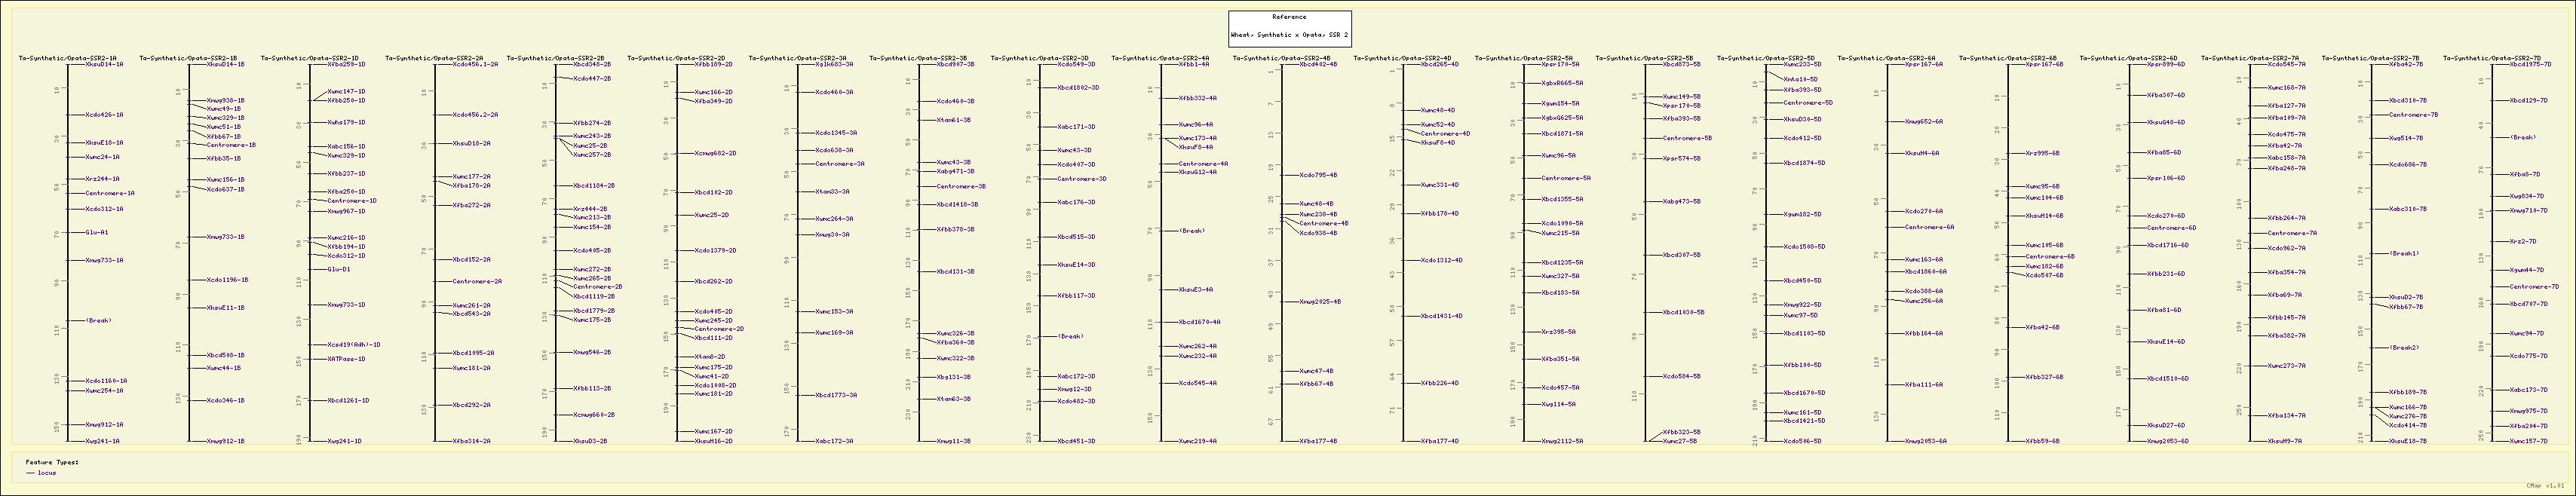
Task: Select marker Xbcd1184-2B
Action: pyautogui.click(x=593, y=186)
